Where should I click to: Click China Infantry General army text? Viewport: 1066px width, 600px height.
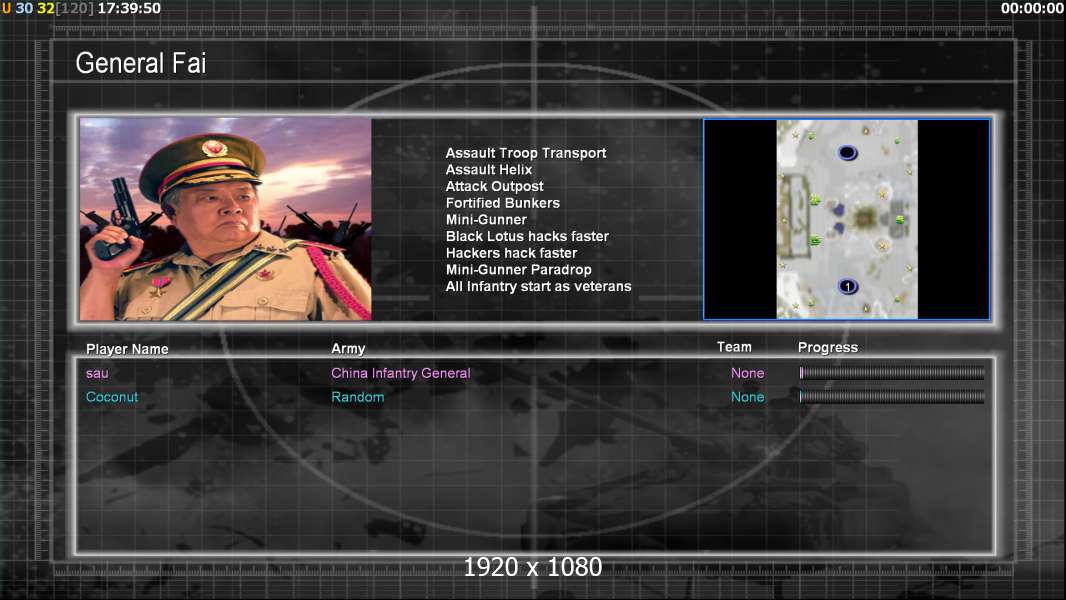pyautogui.click(x=400, y=373)
